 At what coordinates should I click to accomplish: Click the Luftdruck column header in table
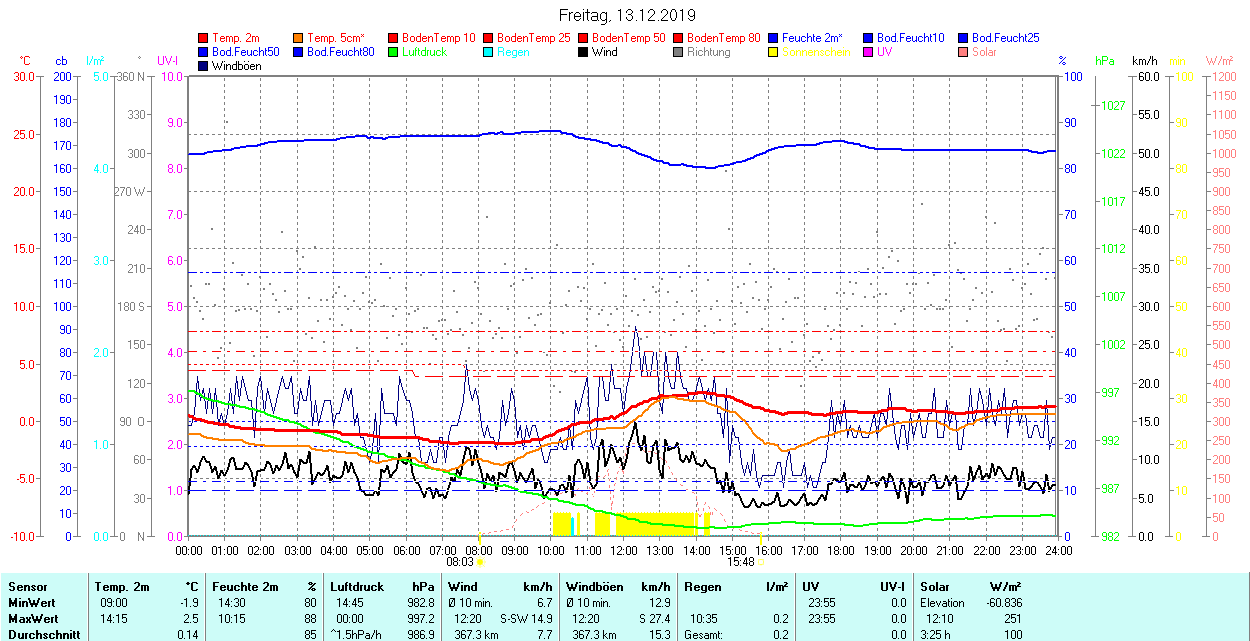pyautogui.click(x=356, y=587)
